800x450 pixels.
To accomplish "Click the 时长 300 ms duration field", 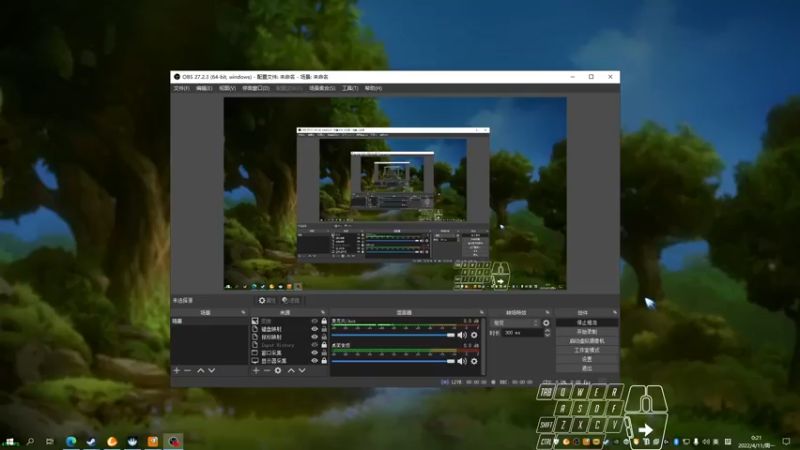I will (x=522, y=333).
